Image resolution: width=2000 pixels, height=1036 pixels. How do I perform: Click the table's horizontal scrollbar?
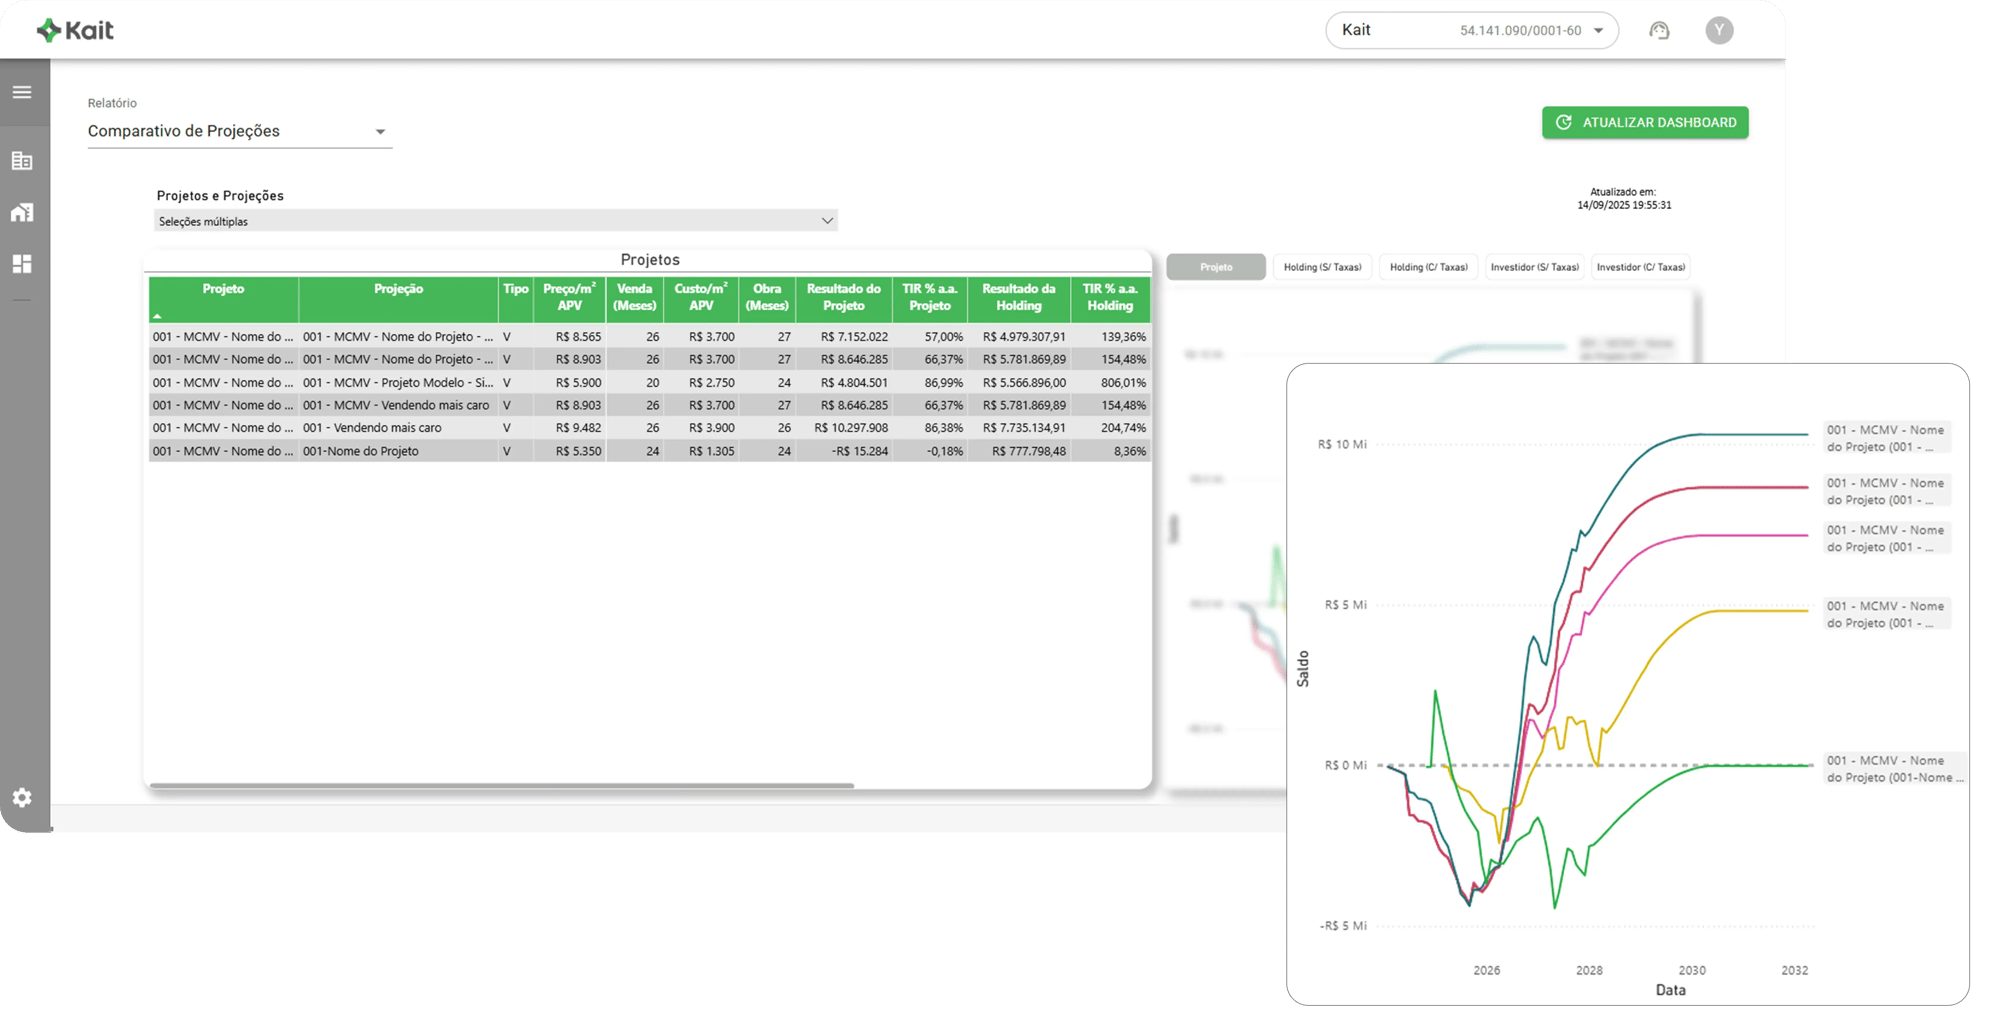pos(500,786)
